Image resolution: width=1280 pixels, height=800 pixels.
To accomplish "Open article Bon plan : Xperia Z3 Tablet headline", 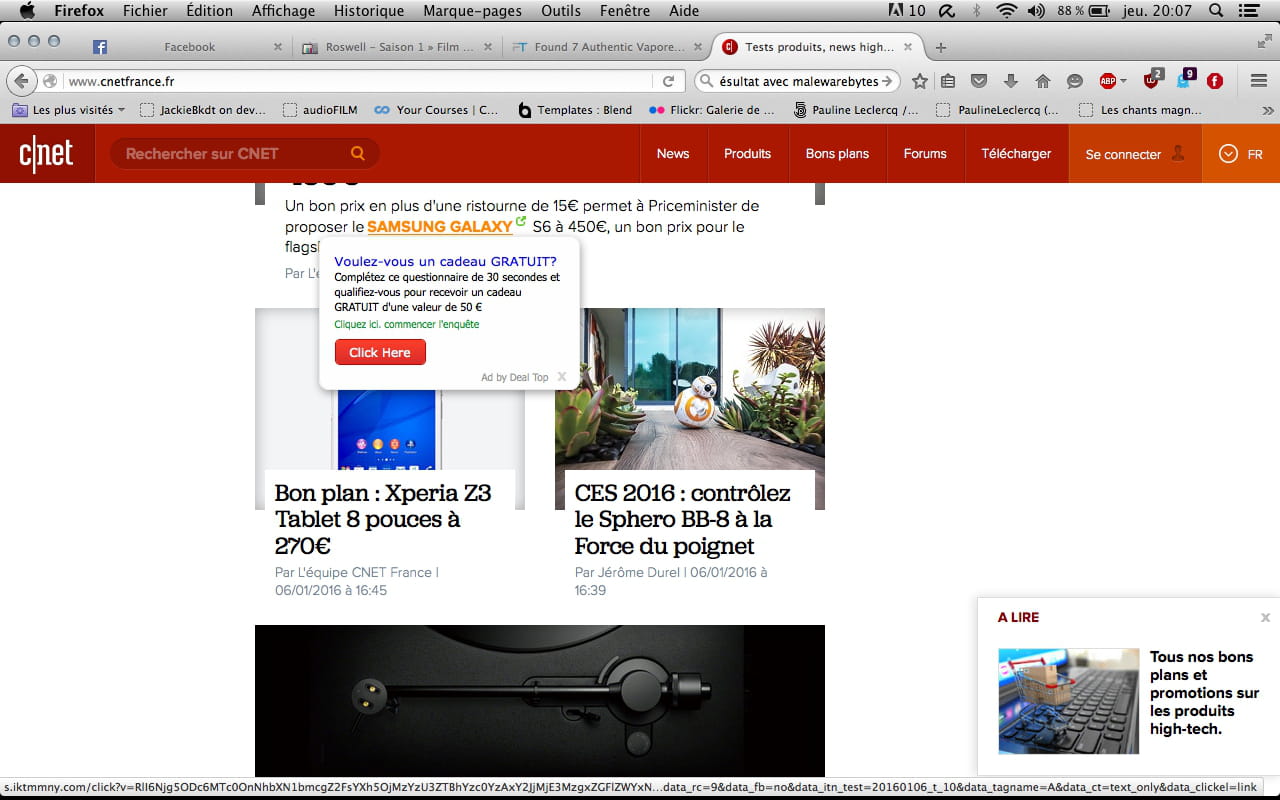I will [x=383, y=519].
